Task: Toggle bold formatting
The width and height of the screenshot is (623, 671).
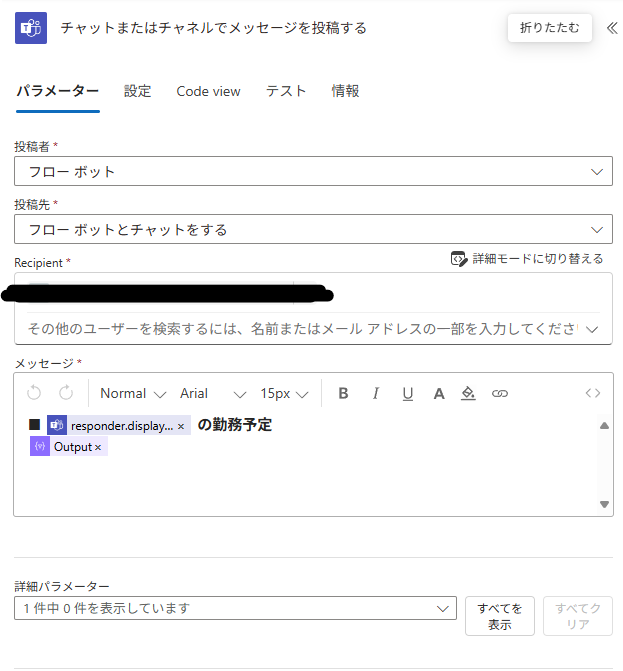Action: coord(343,393)
